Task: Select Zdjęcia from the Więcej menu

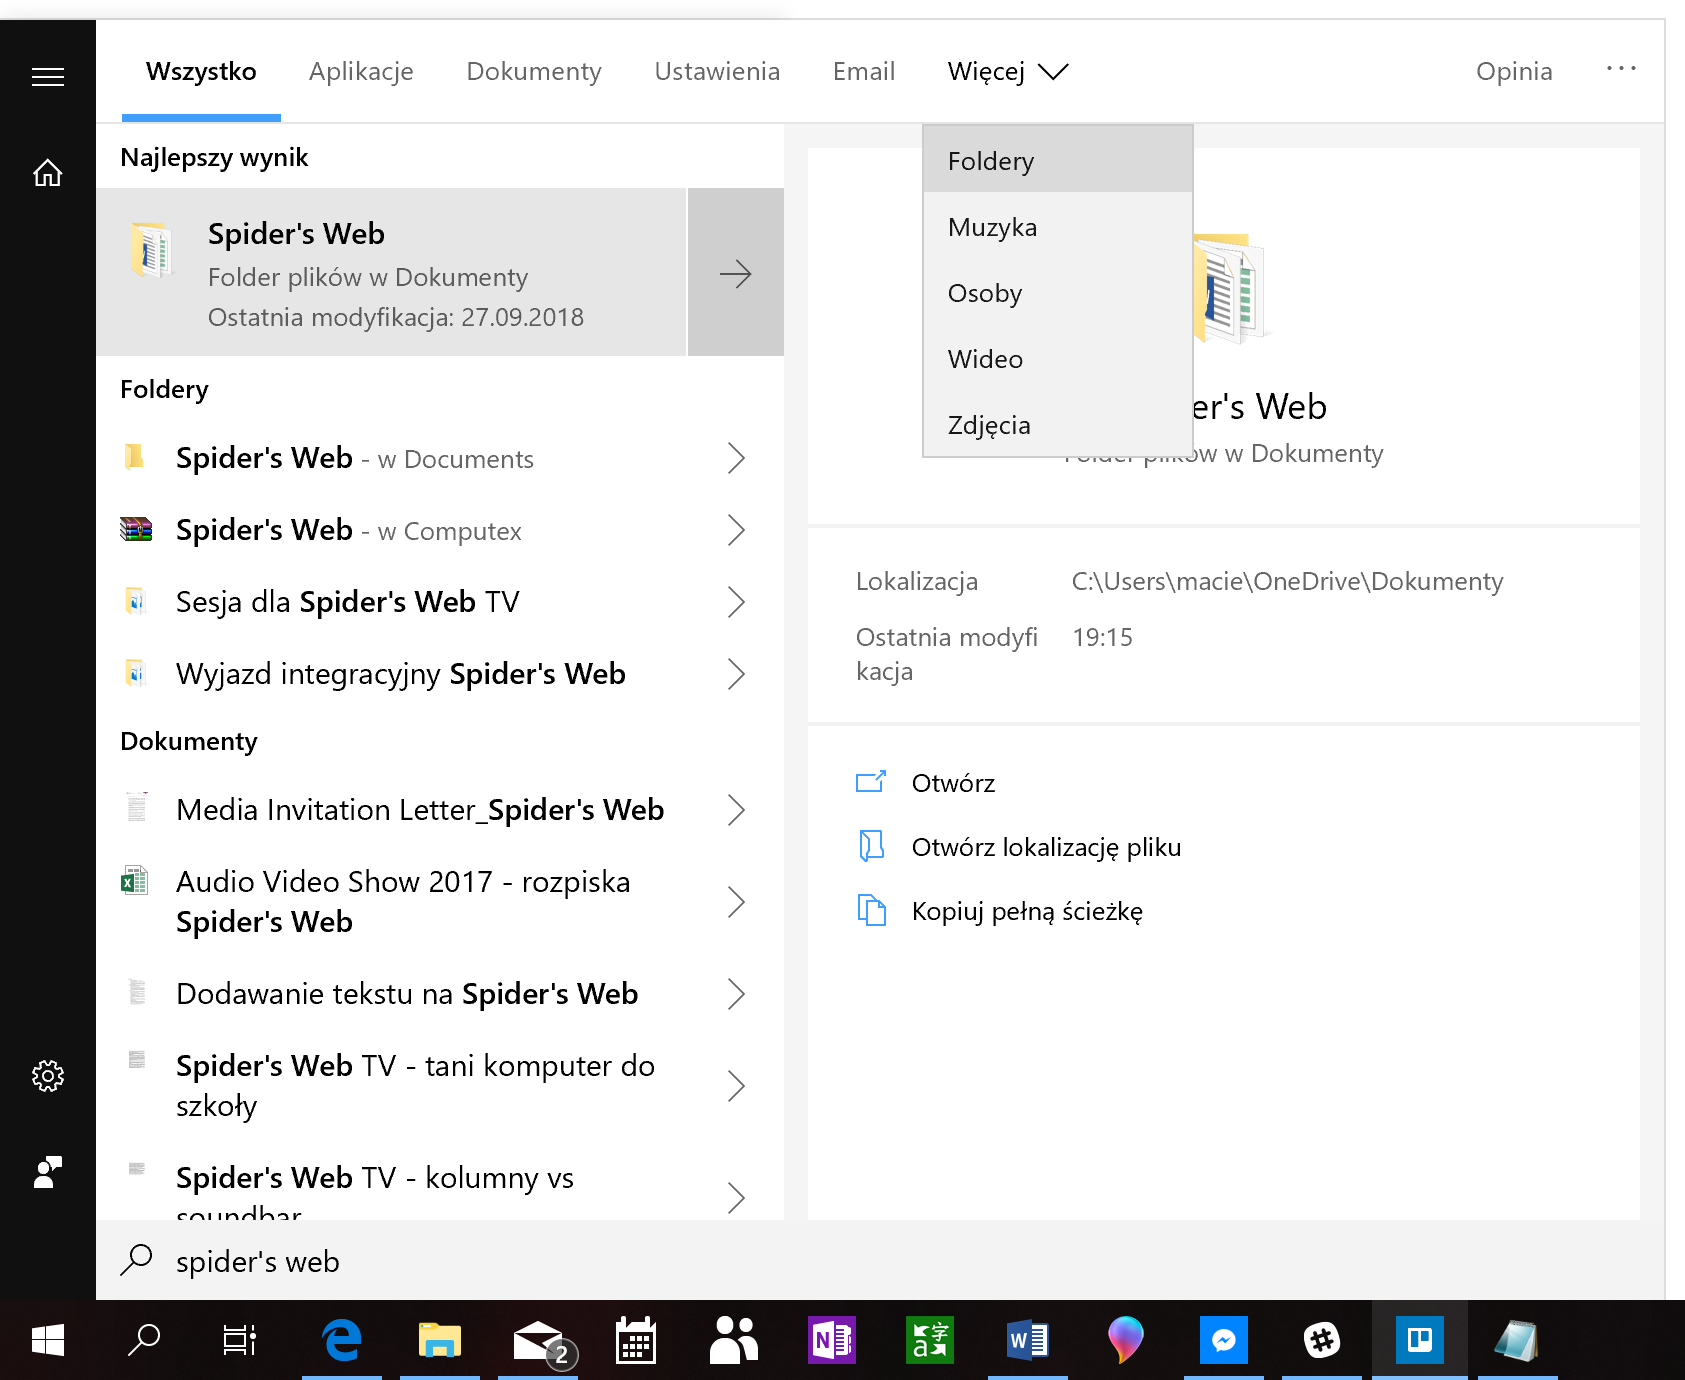Action: click(1058, 425)
